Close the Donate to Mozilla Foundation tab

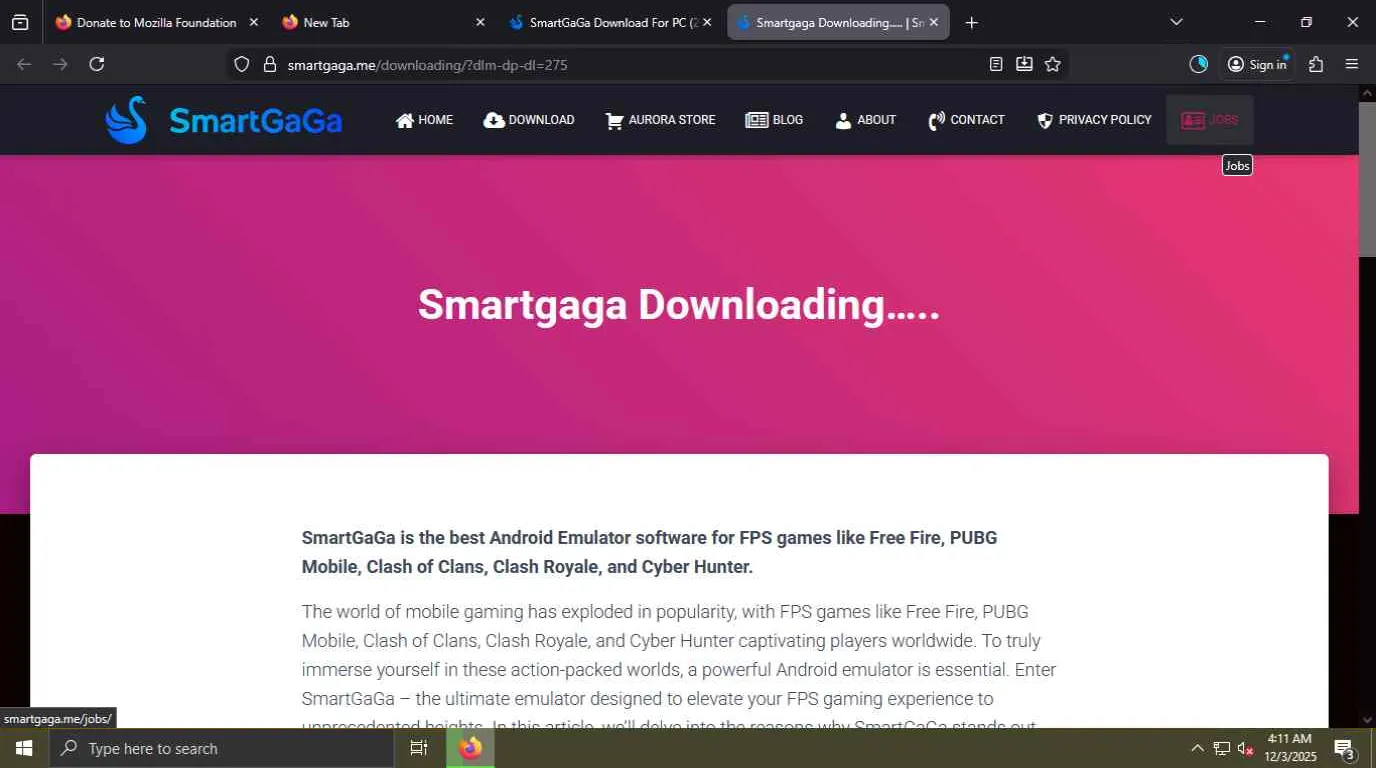coord(253,22)
